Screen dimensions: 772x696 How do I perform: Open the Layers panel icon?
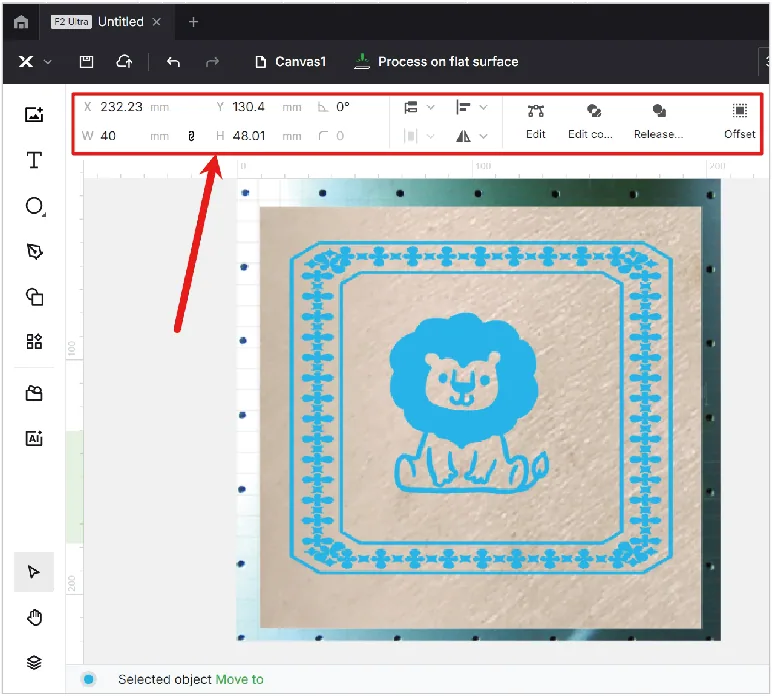34,662
